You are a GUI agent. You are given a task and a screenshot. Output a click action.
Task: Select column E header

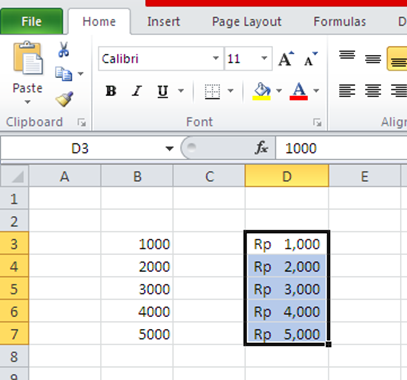(365, 176)
